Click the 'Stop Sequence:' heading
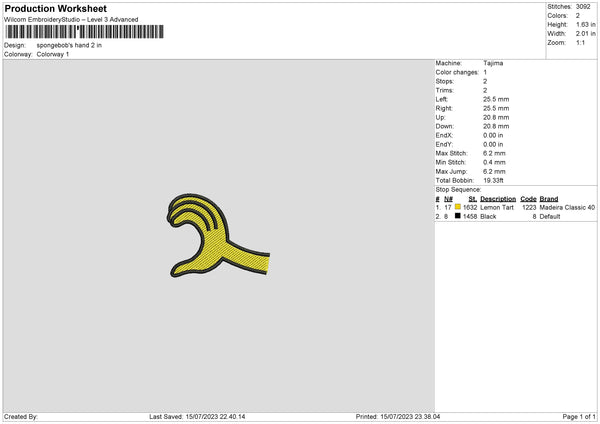The height and width of the screenshot is (424, 600). coord(458,189)
